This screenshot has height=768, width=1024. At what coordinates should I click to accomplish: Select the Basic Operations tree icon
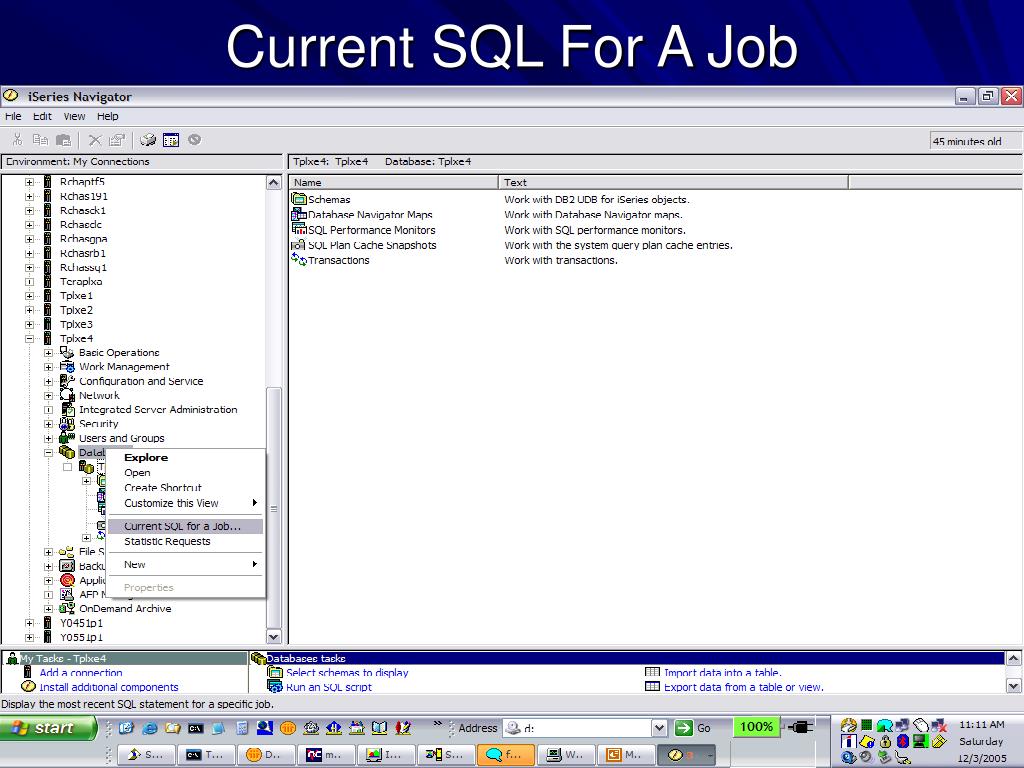67,353
